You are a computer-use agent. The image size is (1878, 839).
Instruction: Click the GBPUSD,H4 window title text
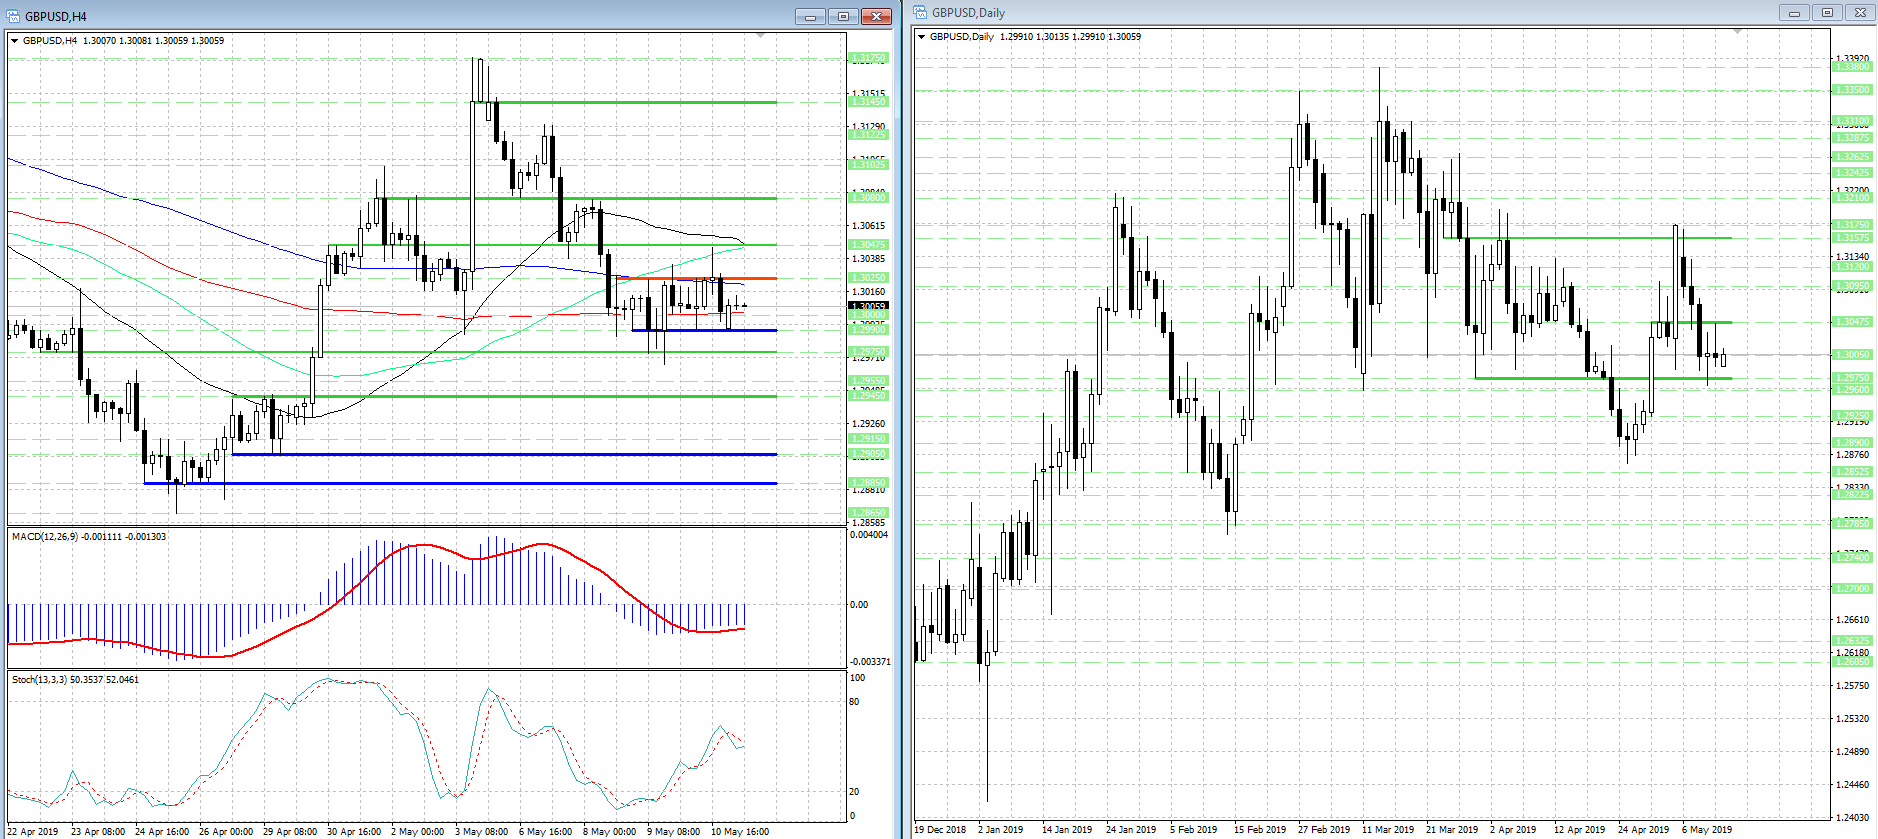pos(56,16)
